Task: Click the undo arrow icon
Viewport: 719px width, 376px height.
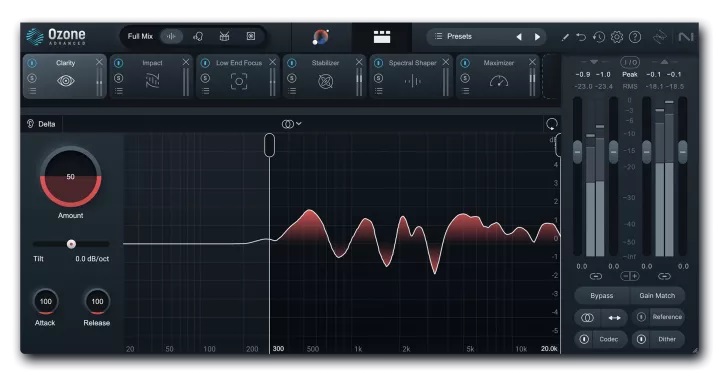Action: point(581,37)
